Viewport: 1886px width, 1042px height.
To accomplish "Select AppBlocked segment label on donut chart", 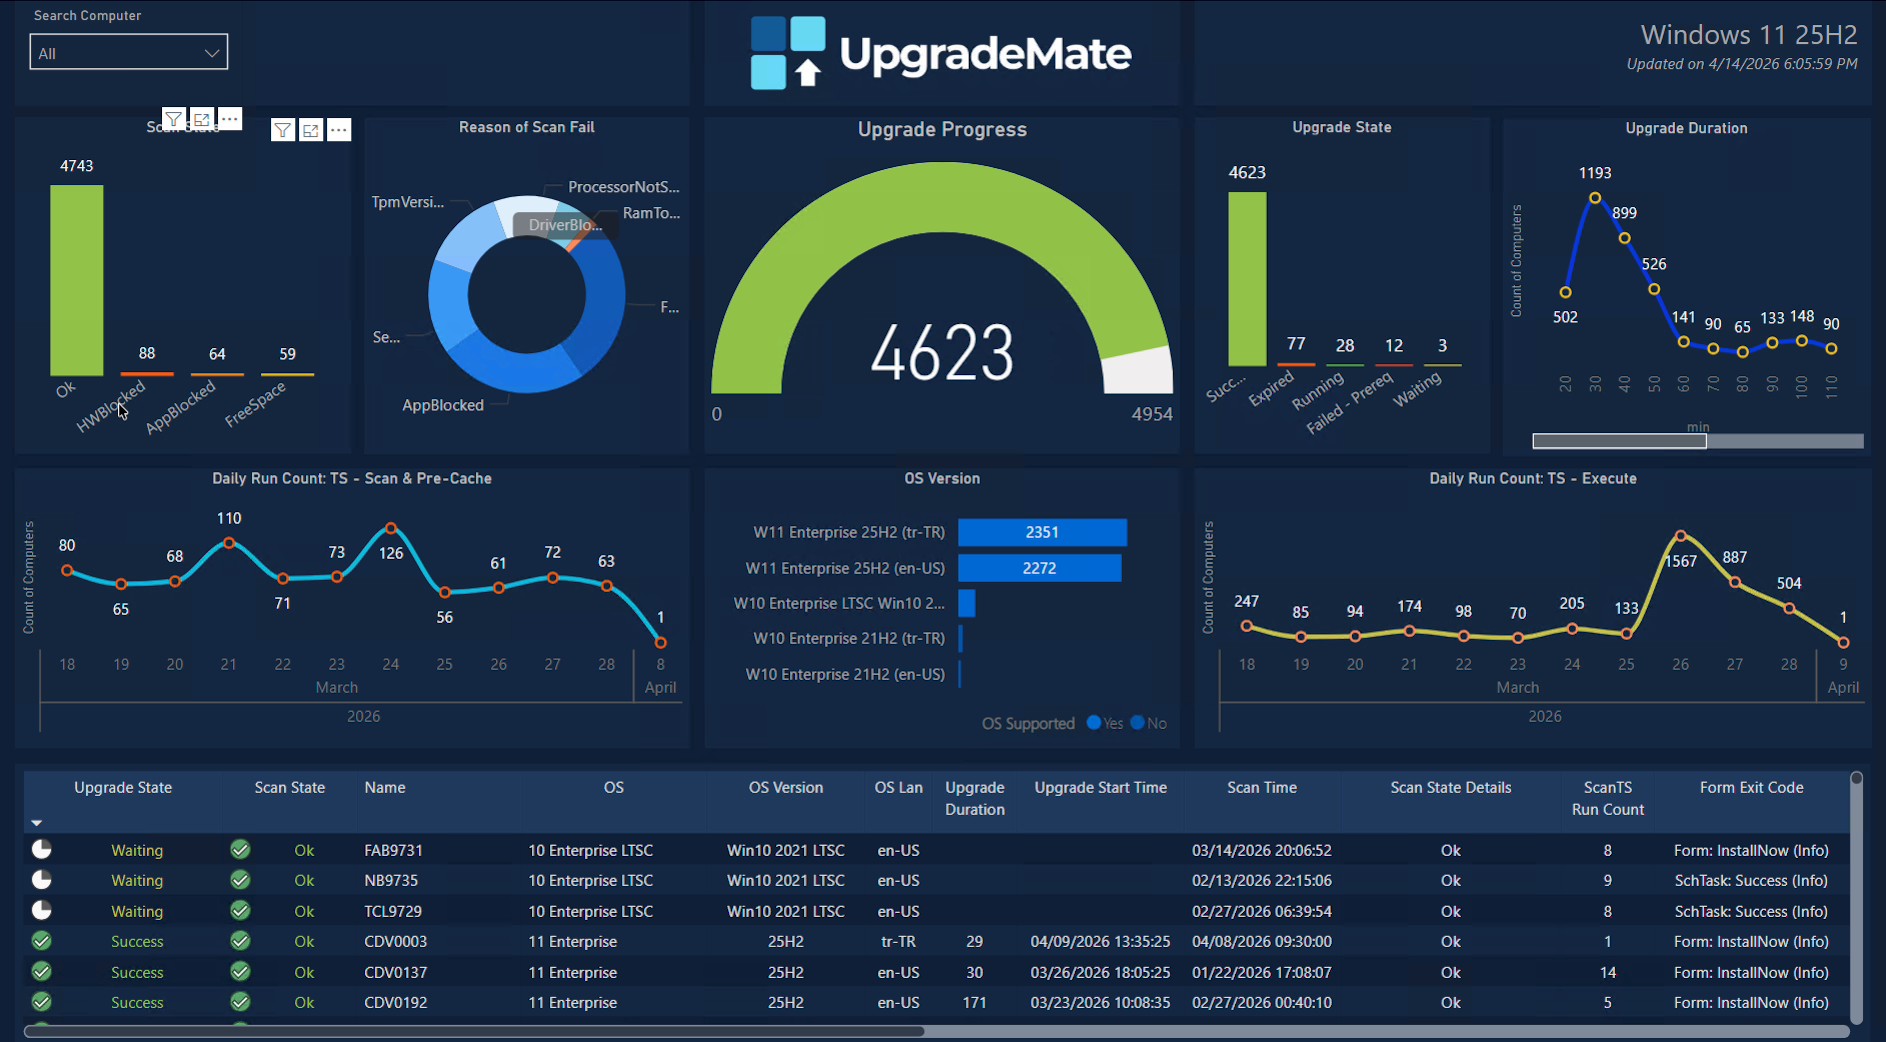I will (443, 405).
